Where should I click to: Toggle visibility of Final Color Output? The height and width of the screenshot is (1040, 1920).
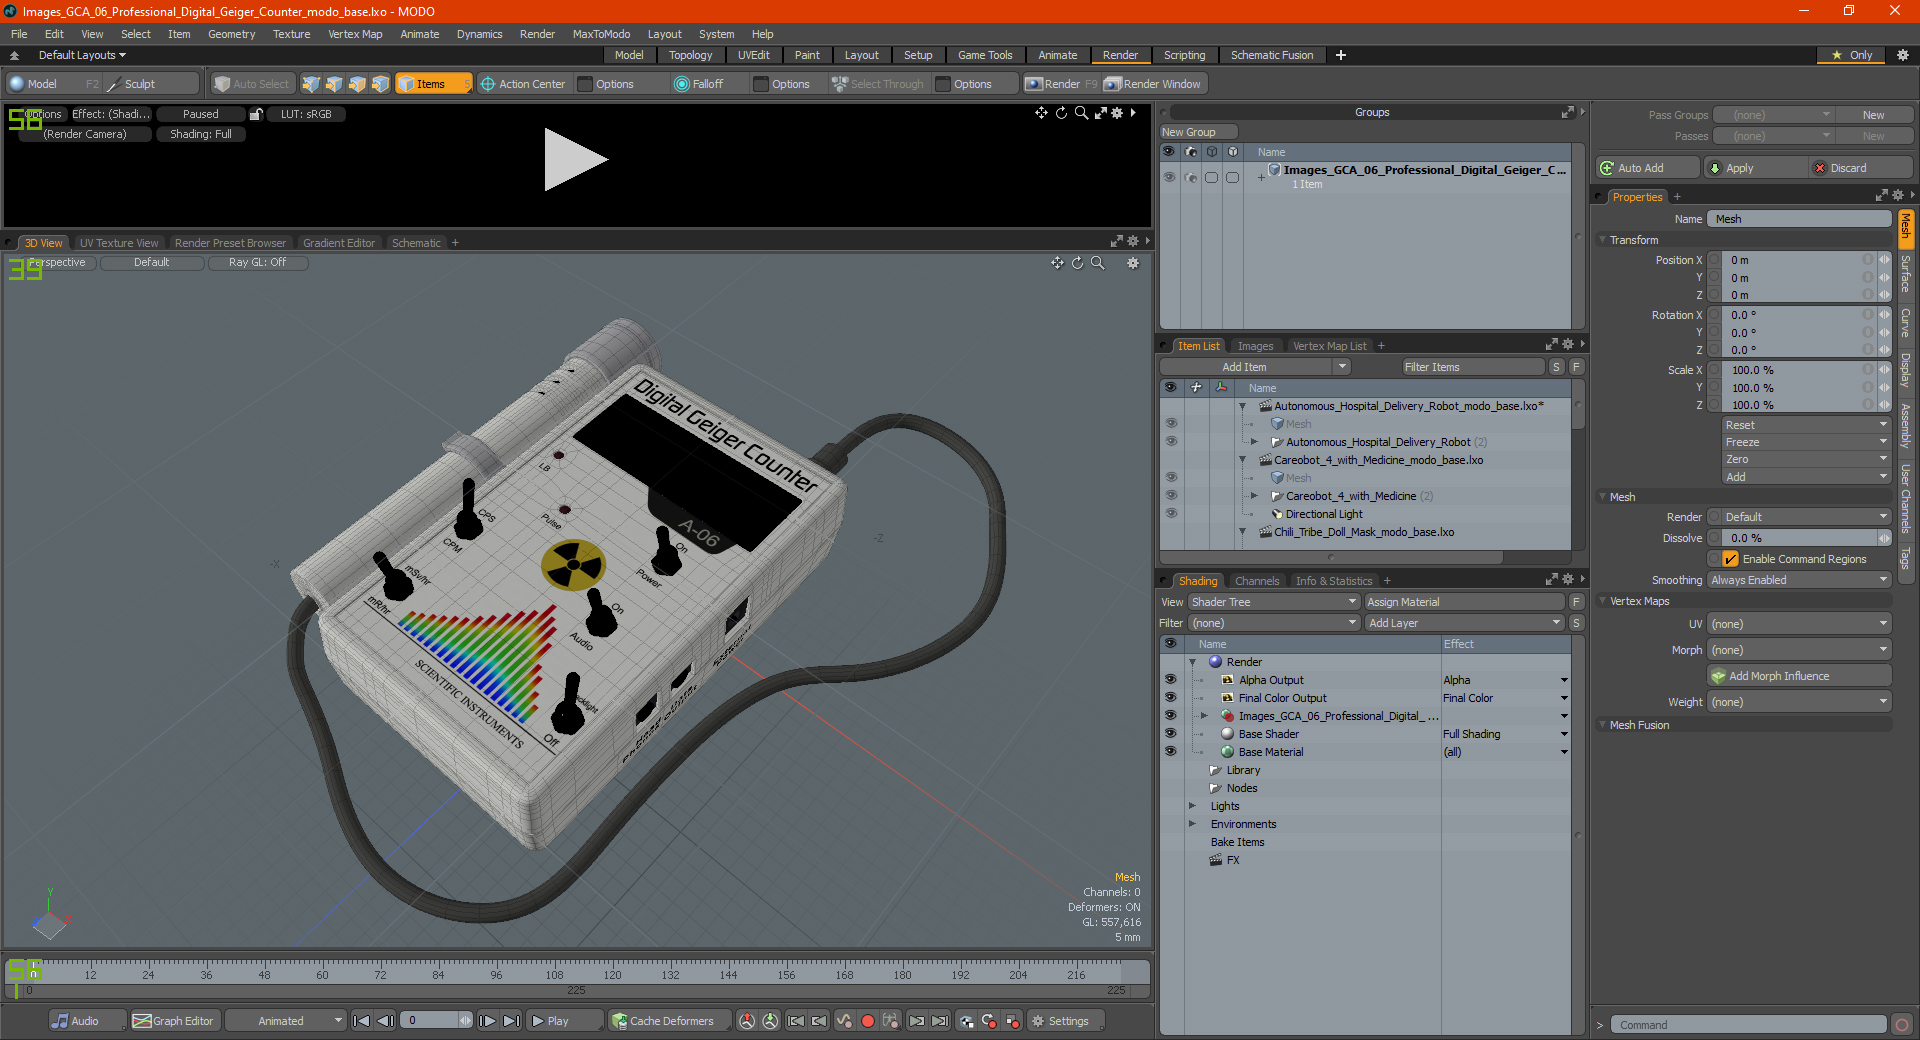1170,698
